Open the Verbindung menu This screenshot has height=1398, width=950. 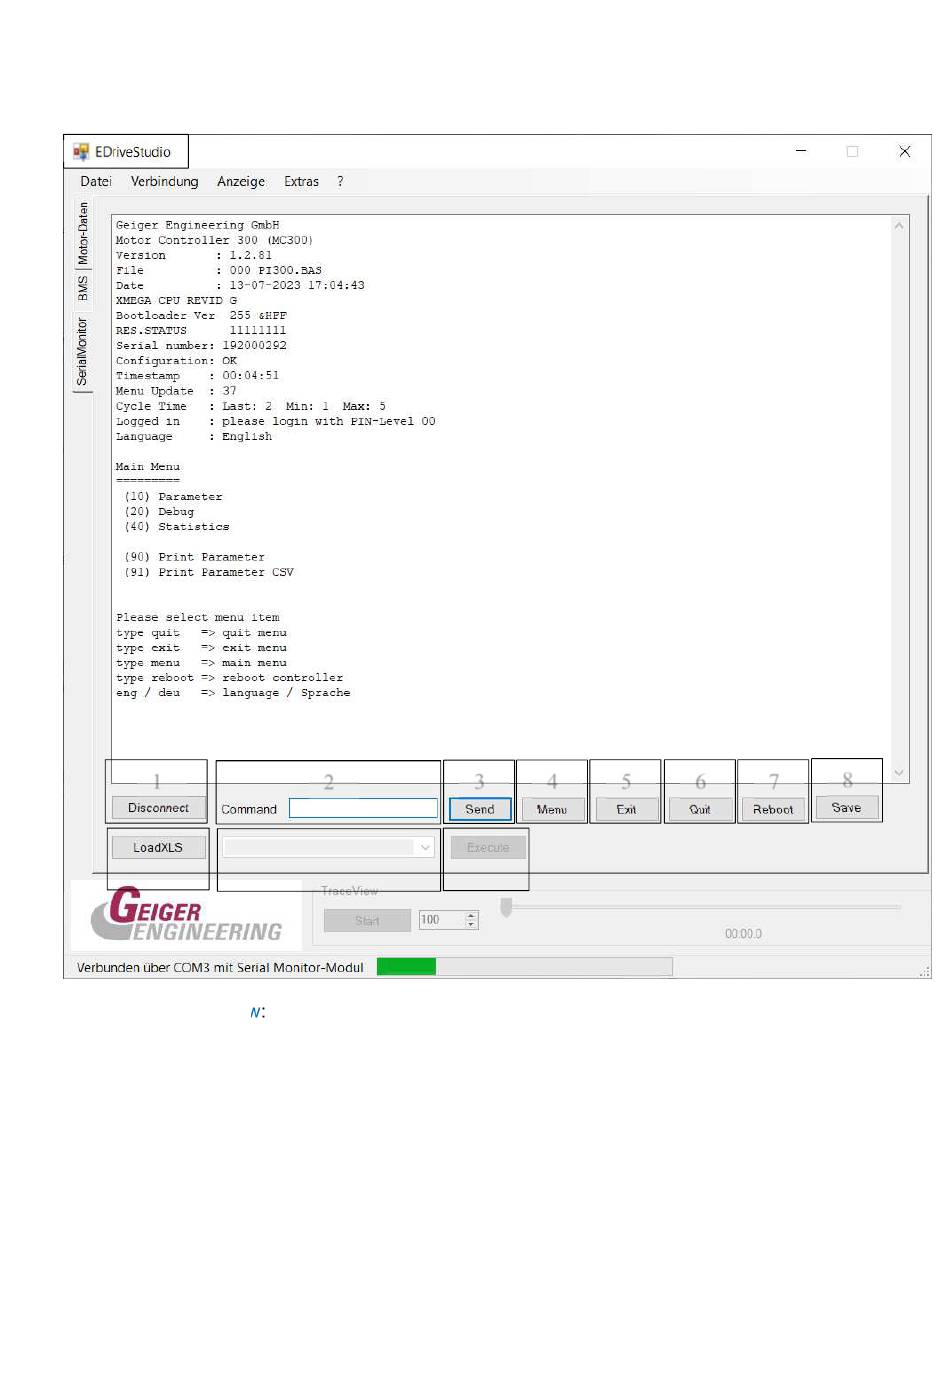[165, 181]
